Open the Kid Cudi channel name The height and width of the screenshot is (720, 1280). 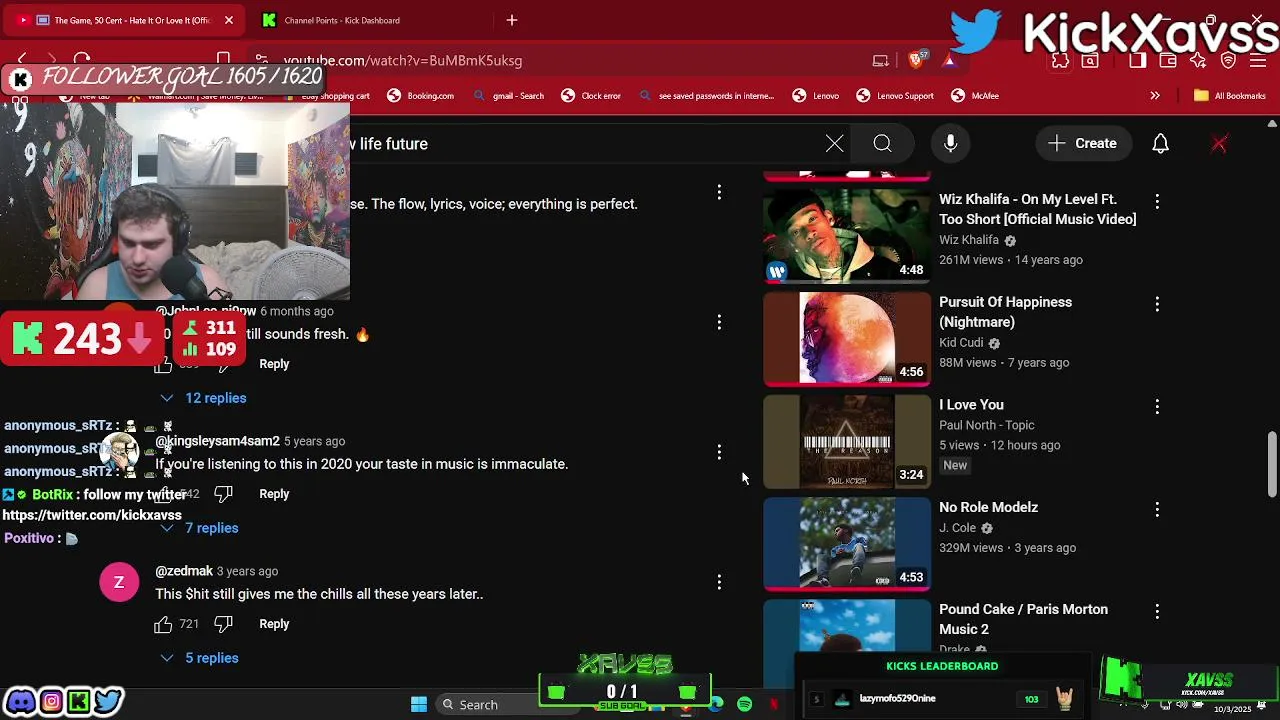tap(961, 343)
